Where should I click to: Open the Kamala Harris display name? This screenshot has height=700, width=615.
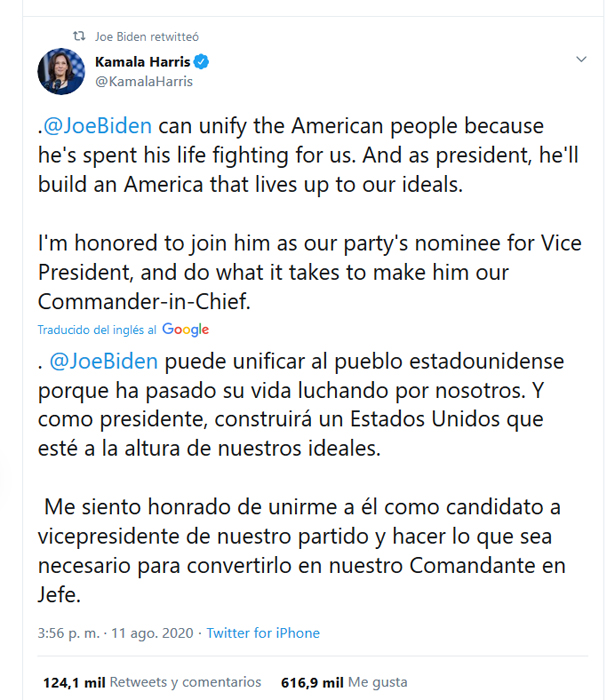[x=142, y=62]
